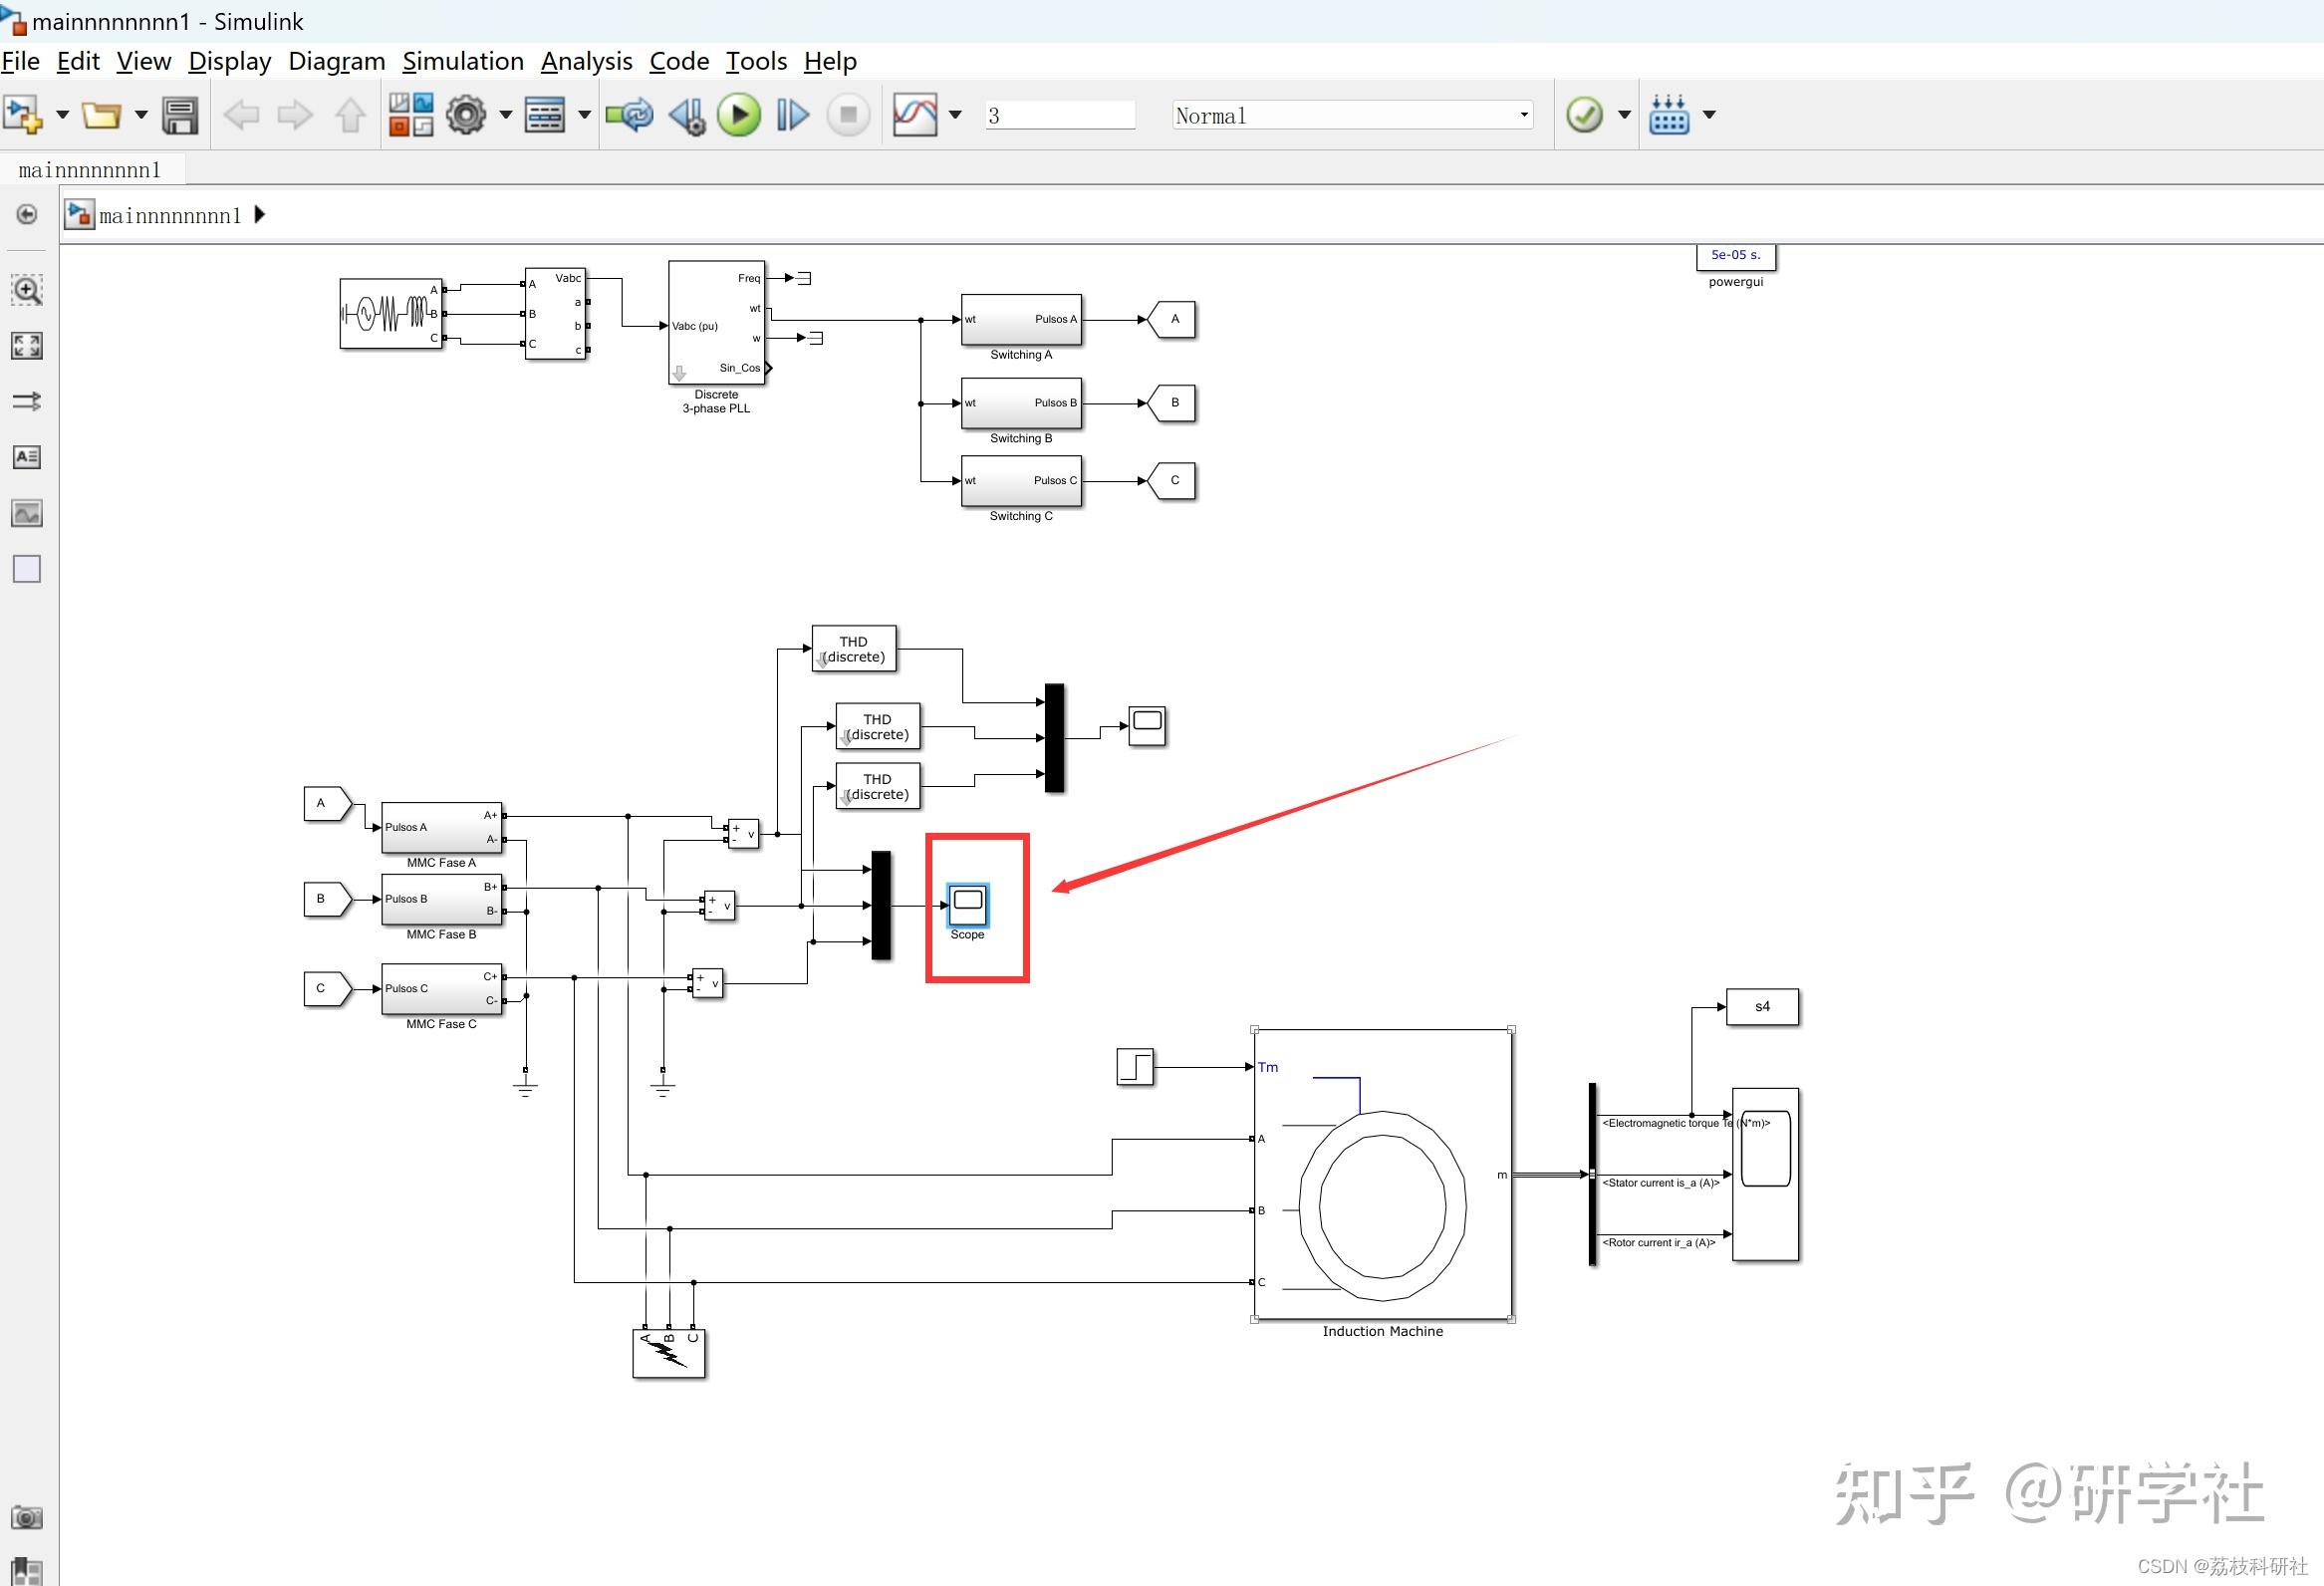Image resolution: width=2324 pixels, height=1586 pixels.
Task: Run the simulation with the green play icon
Action: (x=739, y=114)
